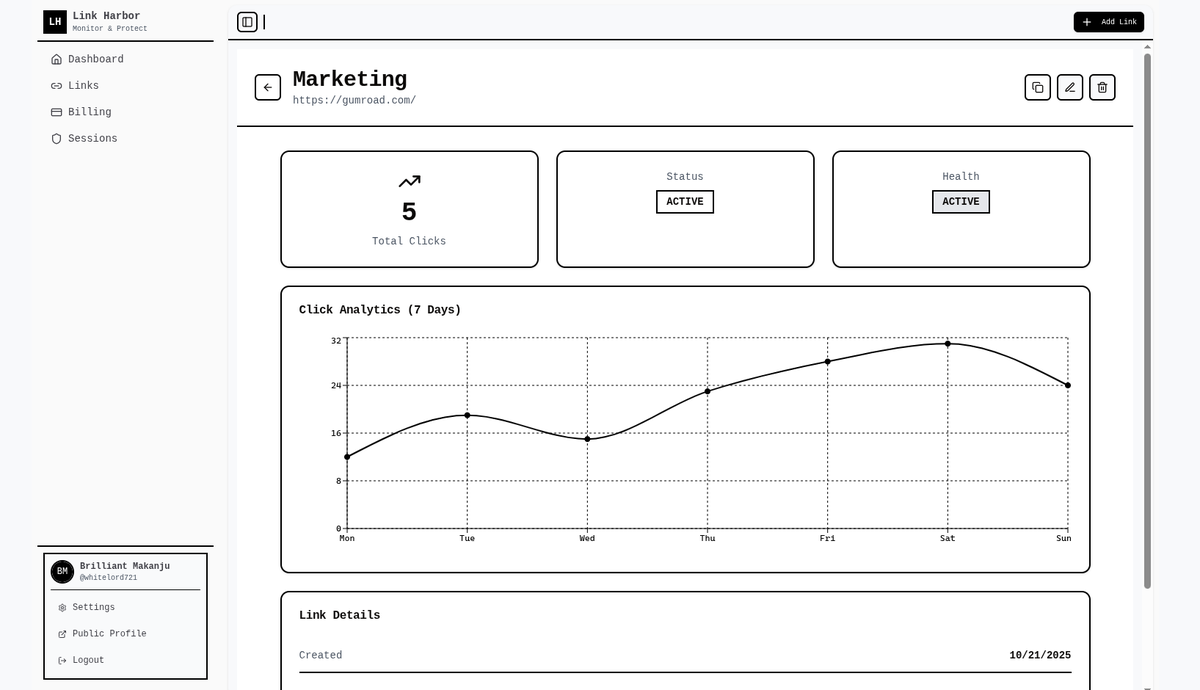
Task: Click the Created label in Link Details
Action: click(321, 655)
